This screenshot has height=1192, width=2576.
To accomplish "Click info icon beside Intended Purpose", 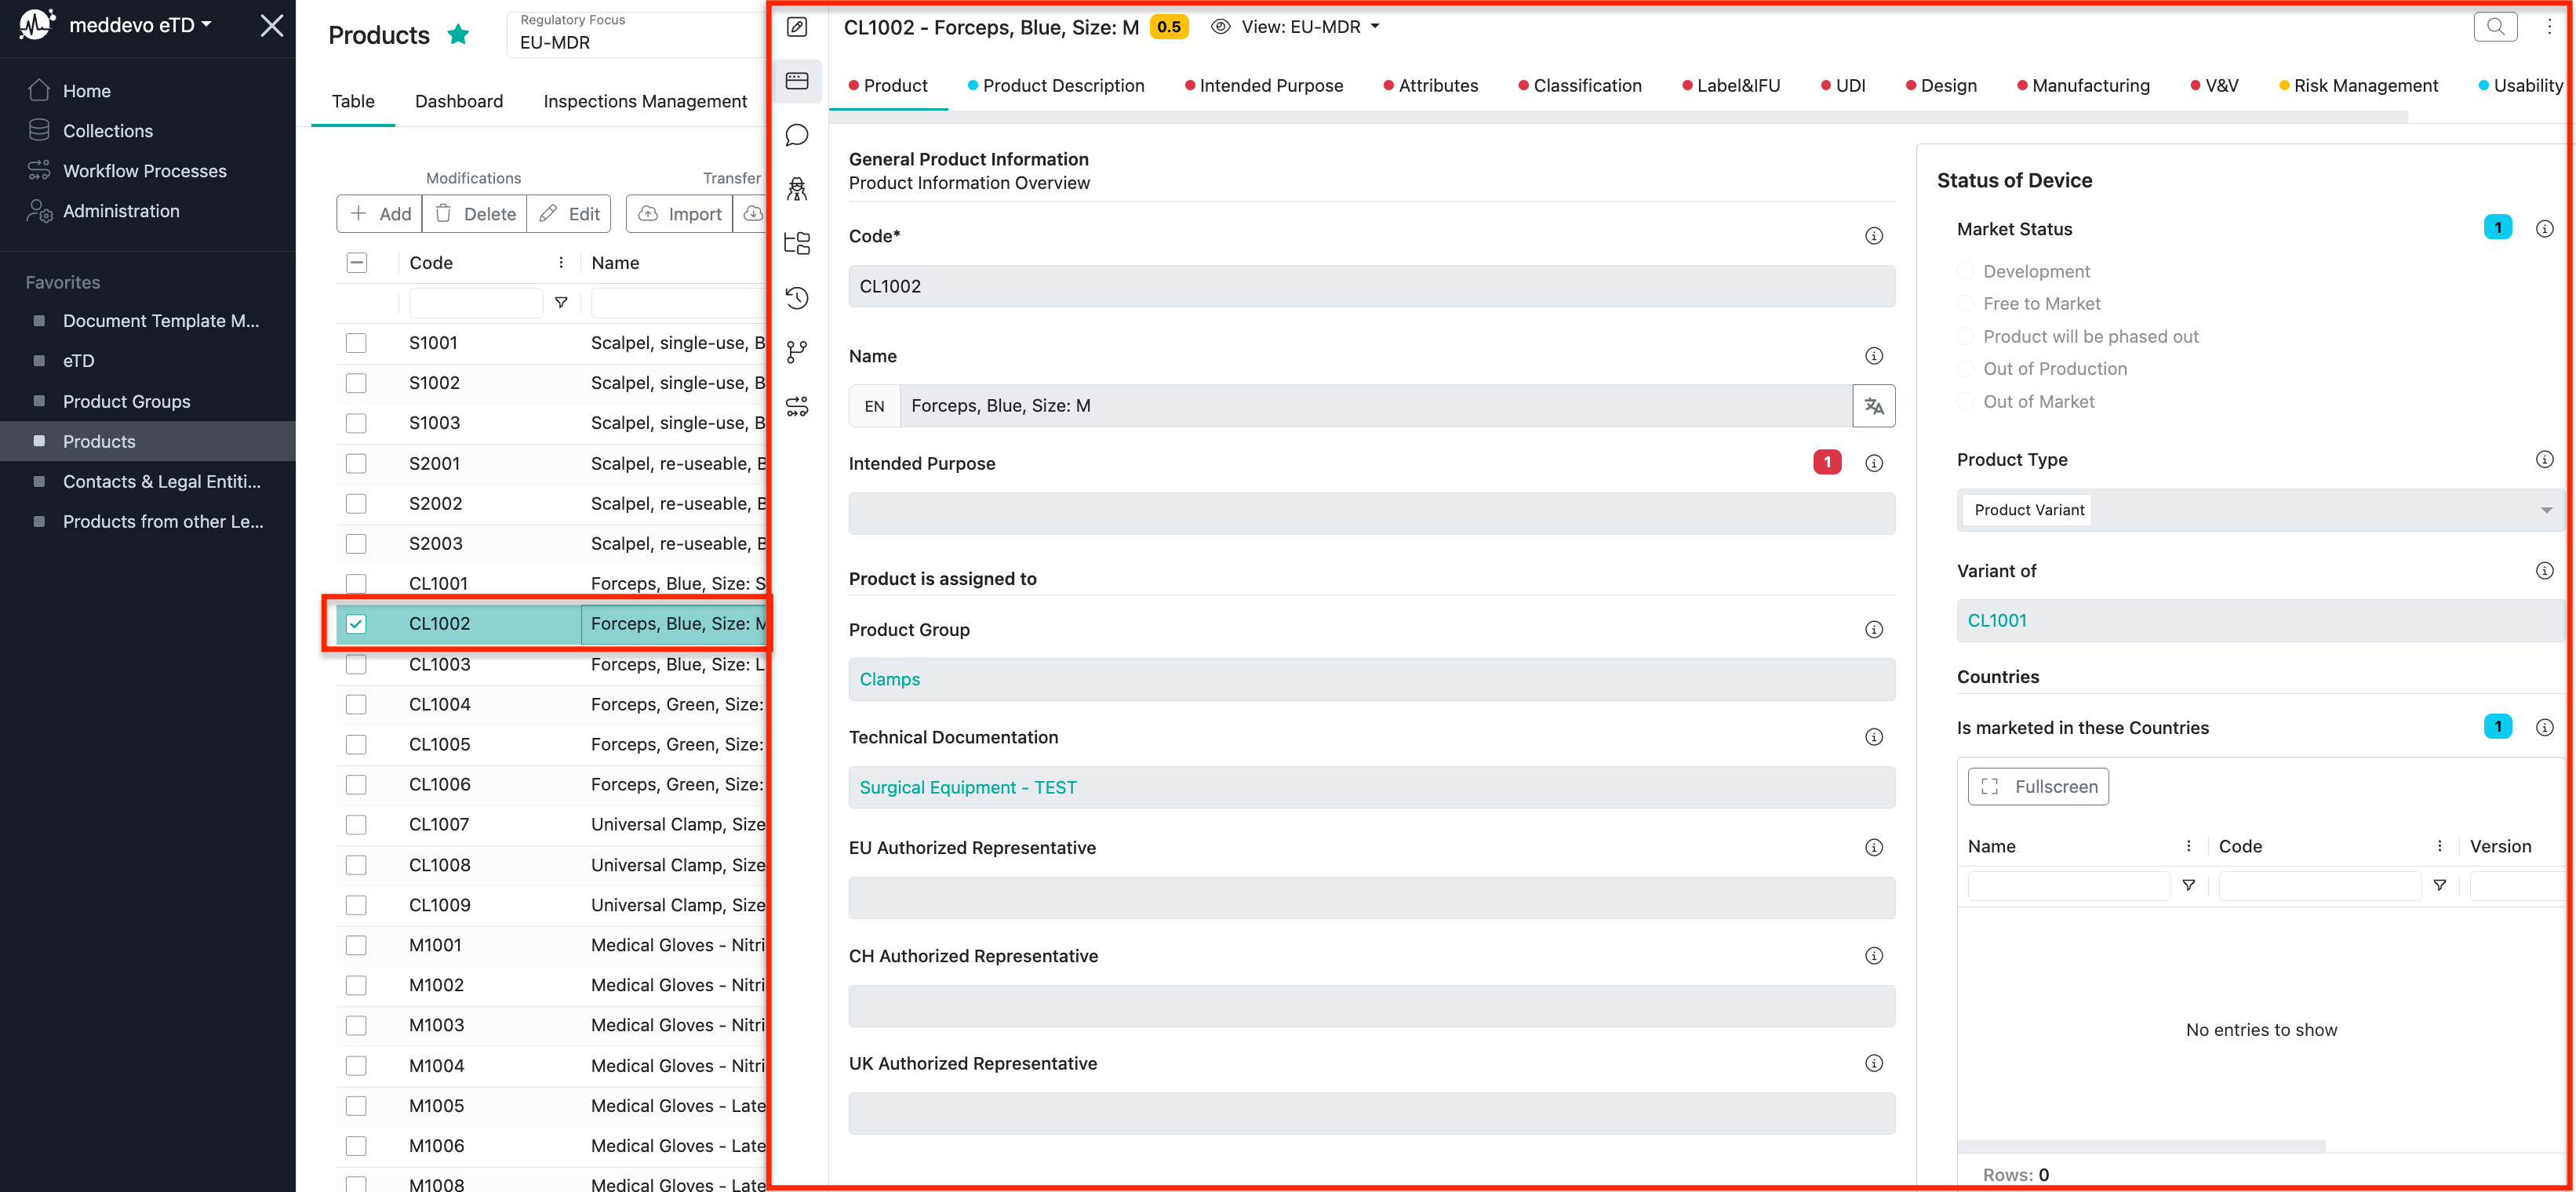I will [x=1874, y=463].
